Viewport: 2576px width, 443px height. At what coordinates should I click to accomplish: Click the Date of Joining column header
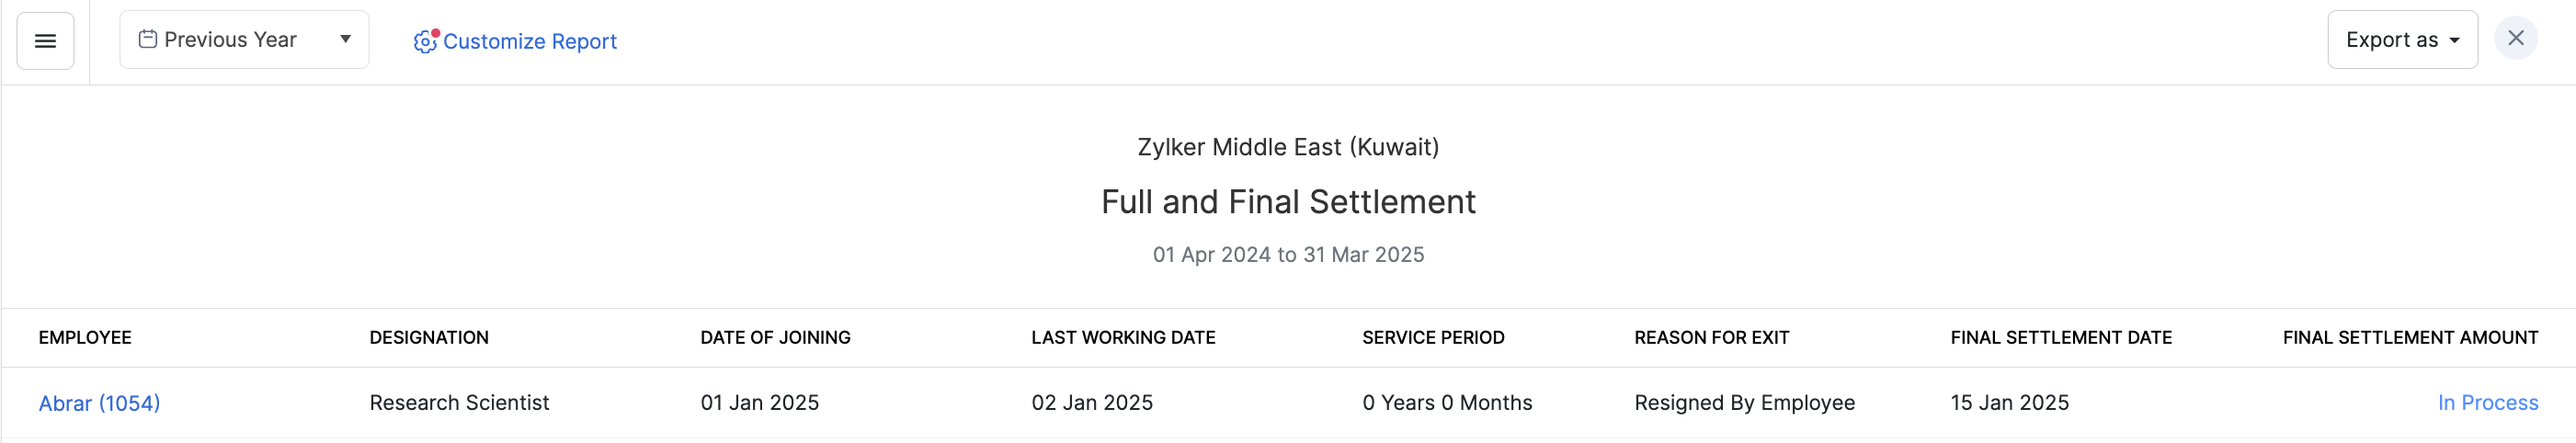click(775, 338)
